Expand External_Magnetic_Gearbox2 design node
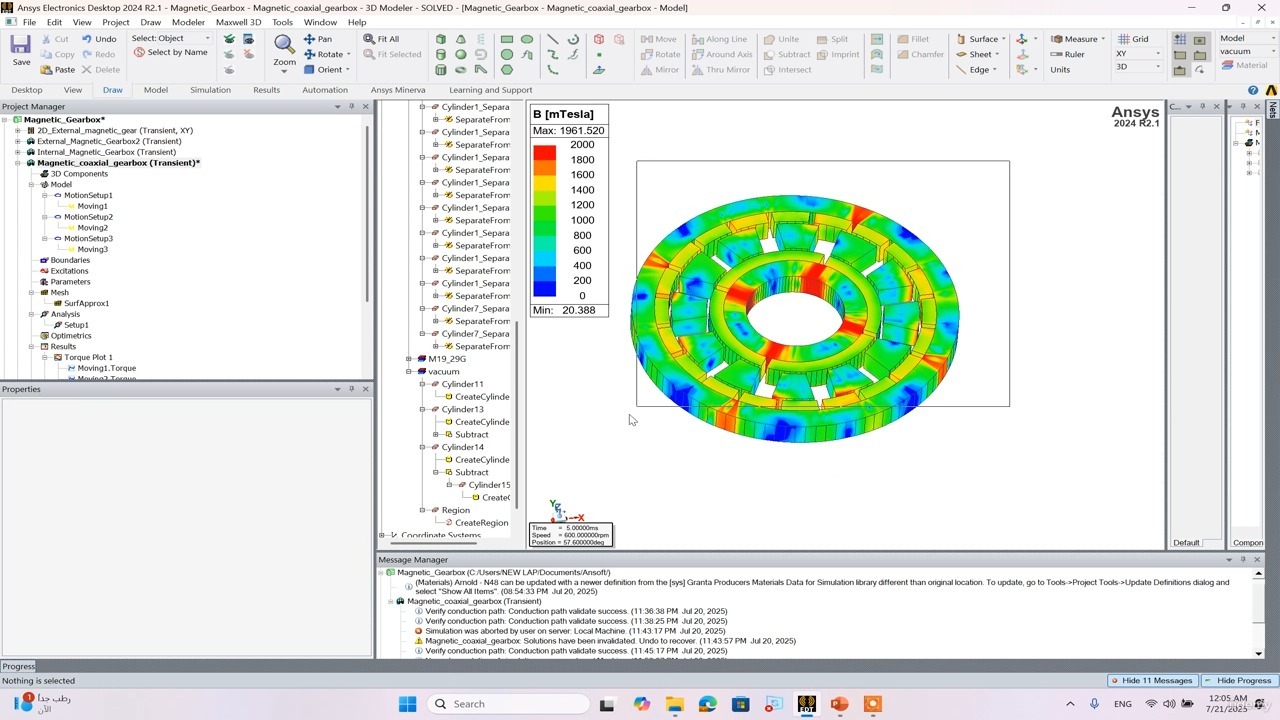The width and height of the screenshot is (1280, 720). point(17,141)
